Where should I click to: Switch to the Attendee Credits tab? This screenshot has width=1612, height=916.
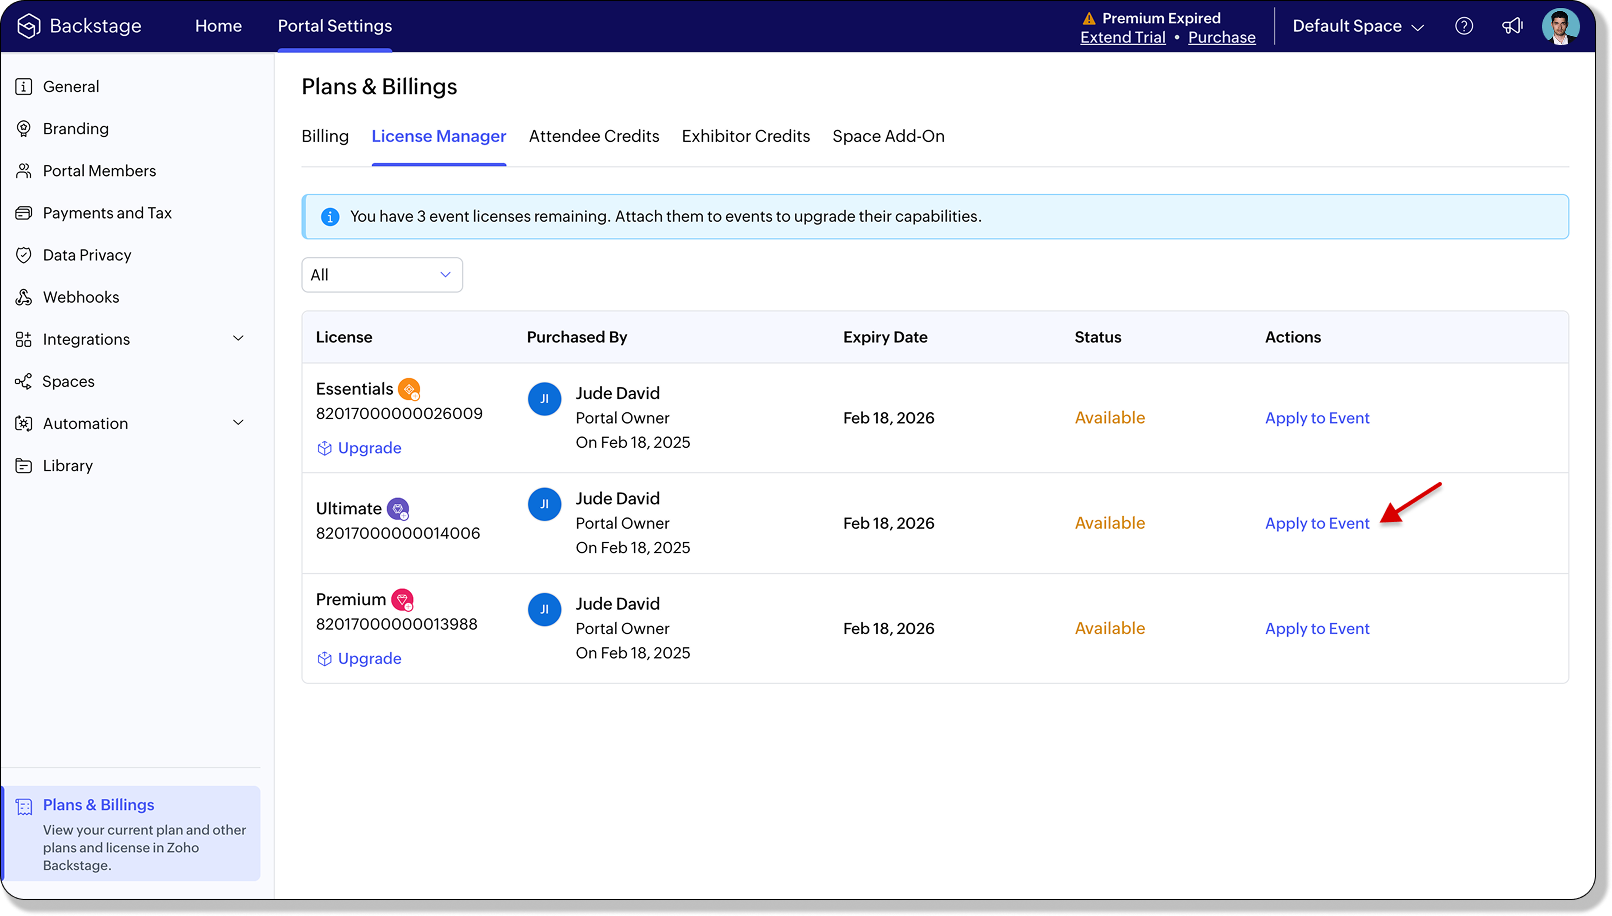(594, 136)
